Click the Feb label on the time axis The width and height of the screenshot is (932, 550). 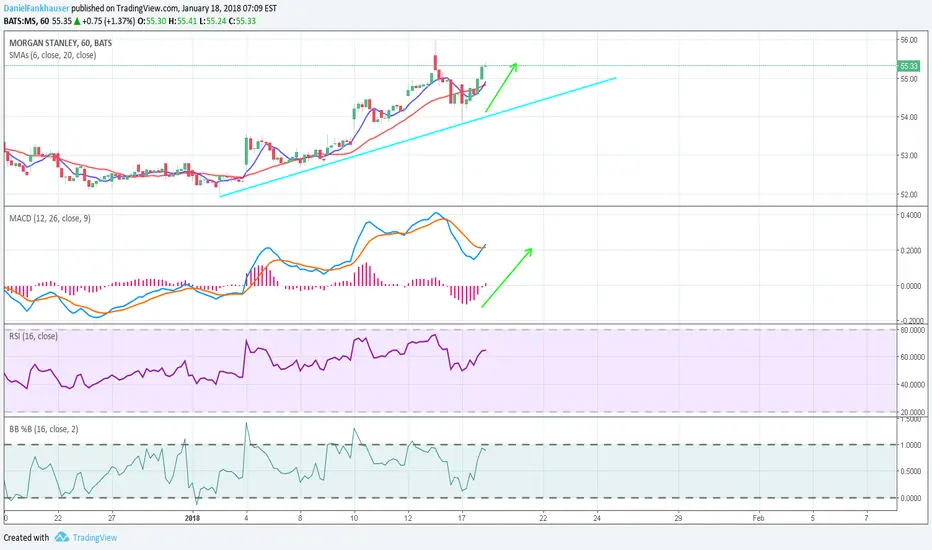tap(758, 518)
